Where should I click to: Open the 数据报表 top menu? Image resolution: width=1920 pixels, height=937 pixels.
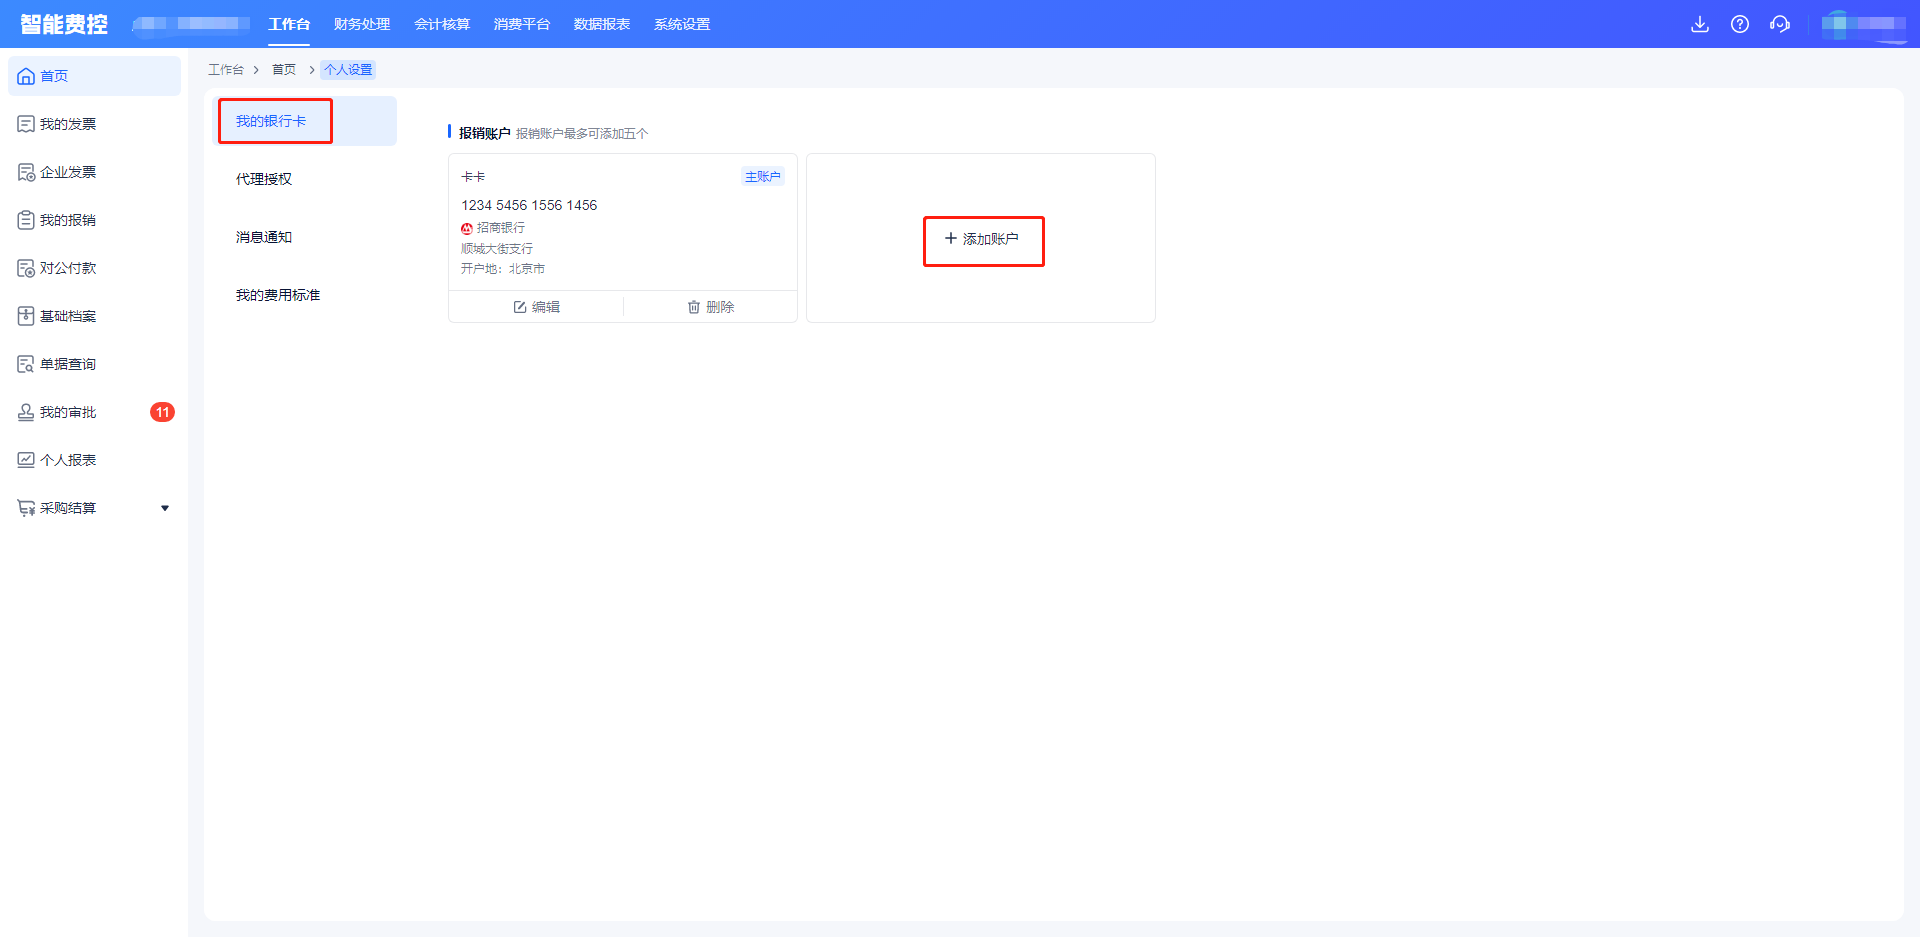pos(602,24)
